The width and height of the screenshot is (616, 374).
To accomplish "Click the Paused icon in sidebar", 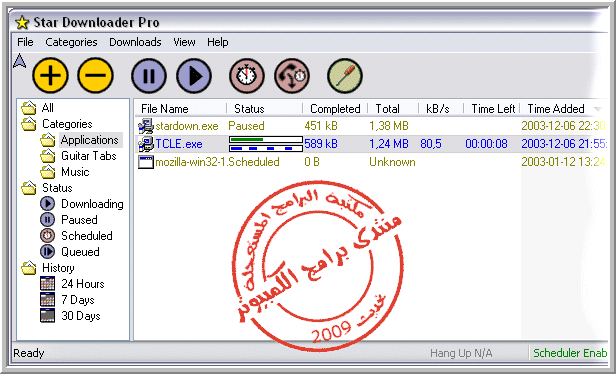I will pos(48,220).
